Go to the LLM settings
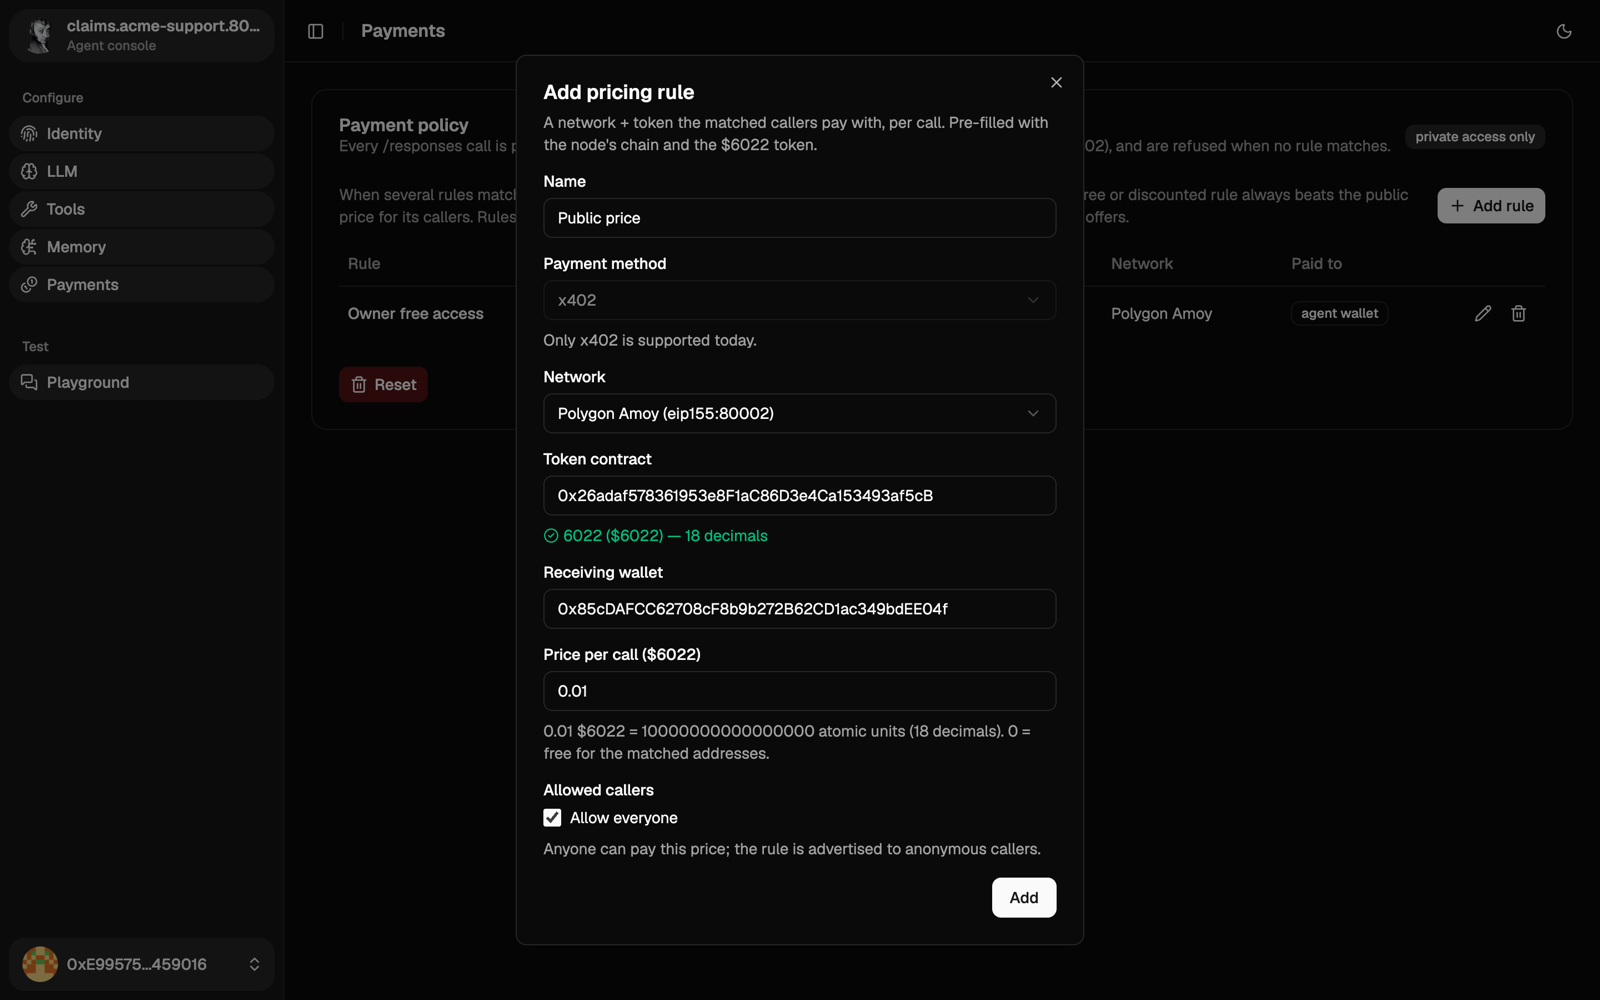Screen dimensions: 1600x1000 142,171
